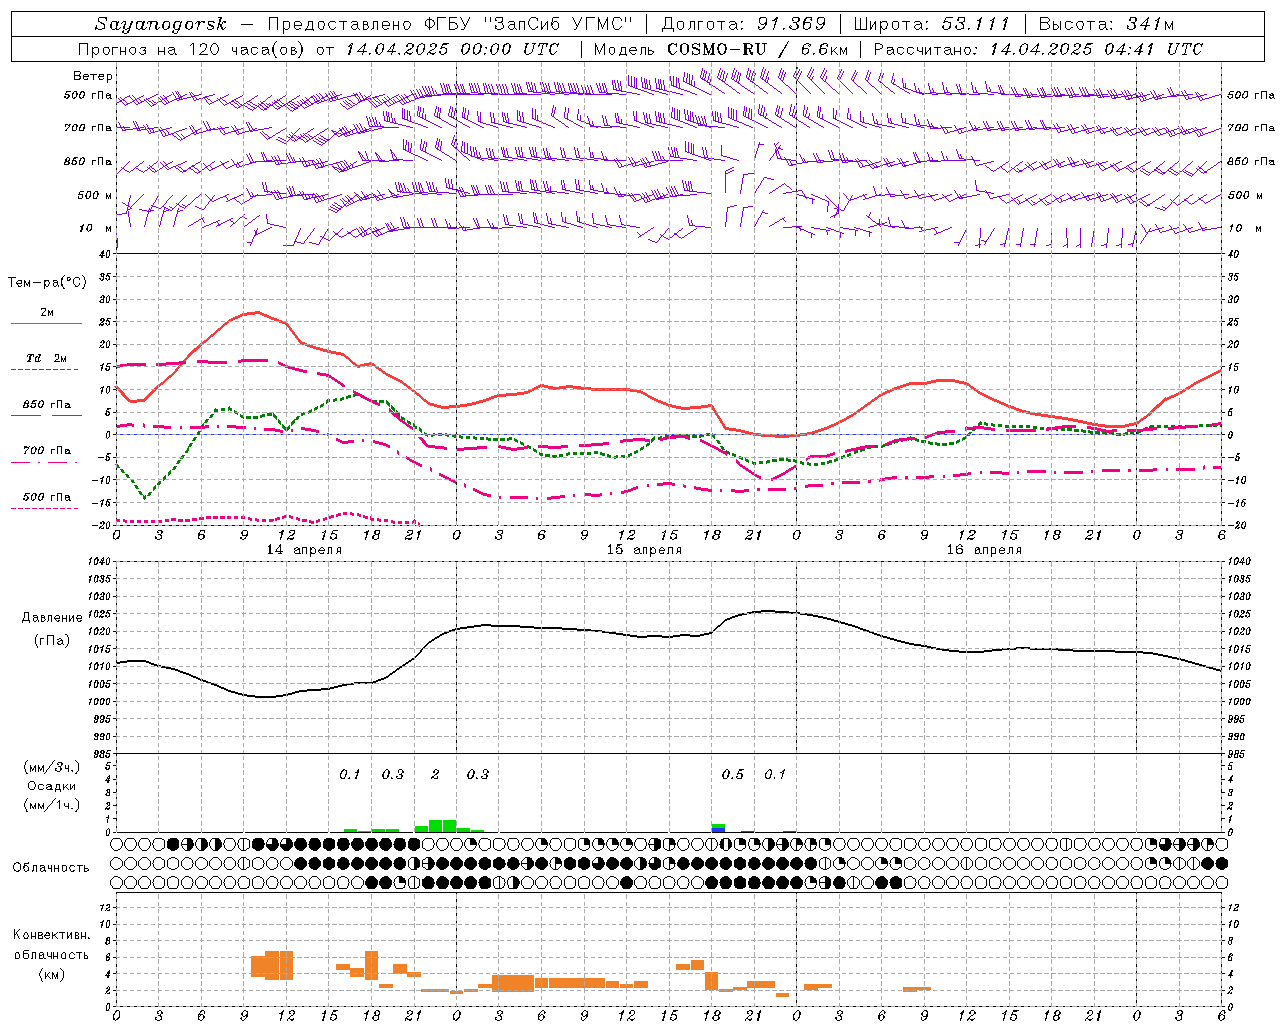Click the blue precipitation bar segment
Screen dimensions: 1280x1024
pos(718,830)
